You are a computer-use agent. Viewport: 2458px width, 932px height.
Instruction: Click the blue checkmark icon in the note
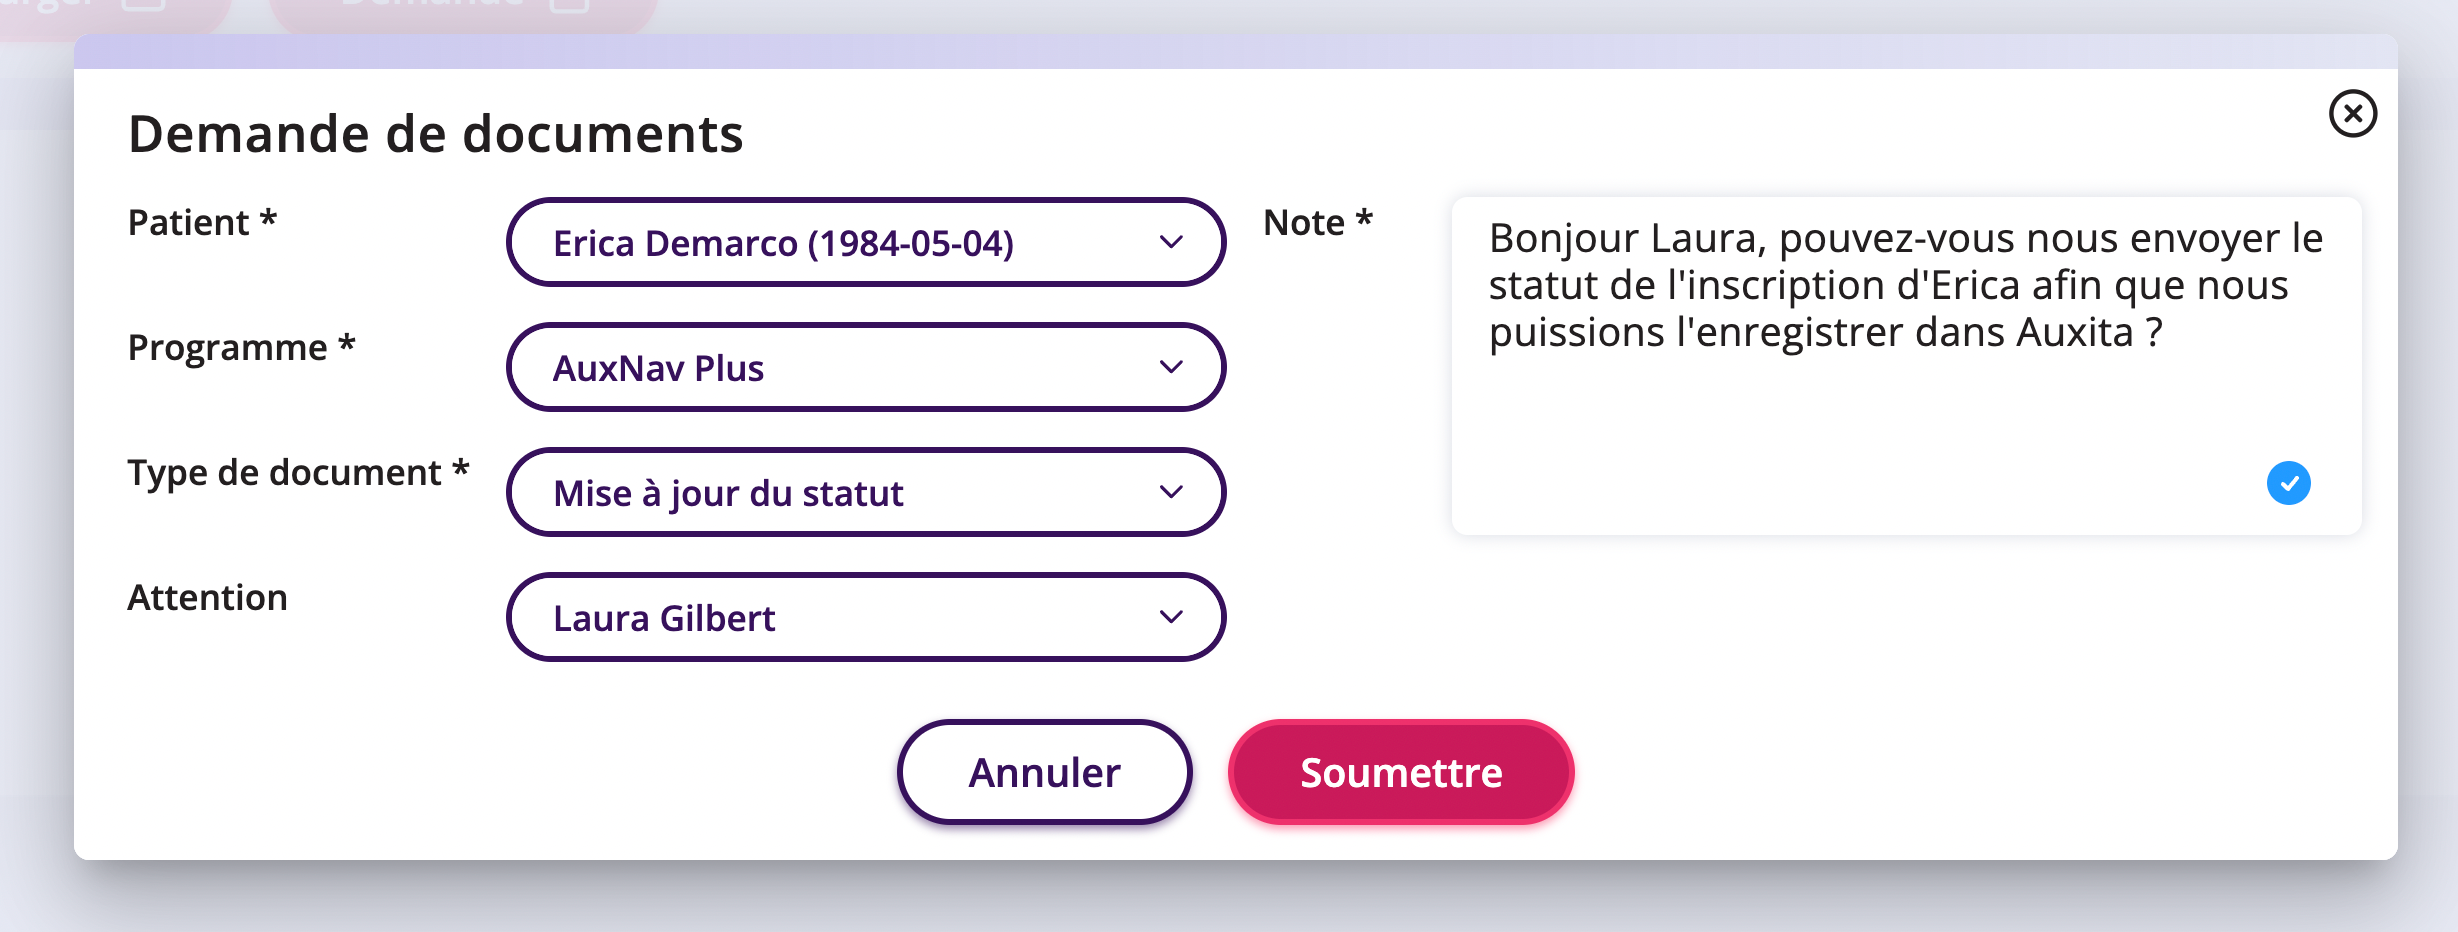tap(2288, 483)
